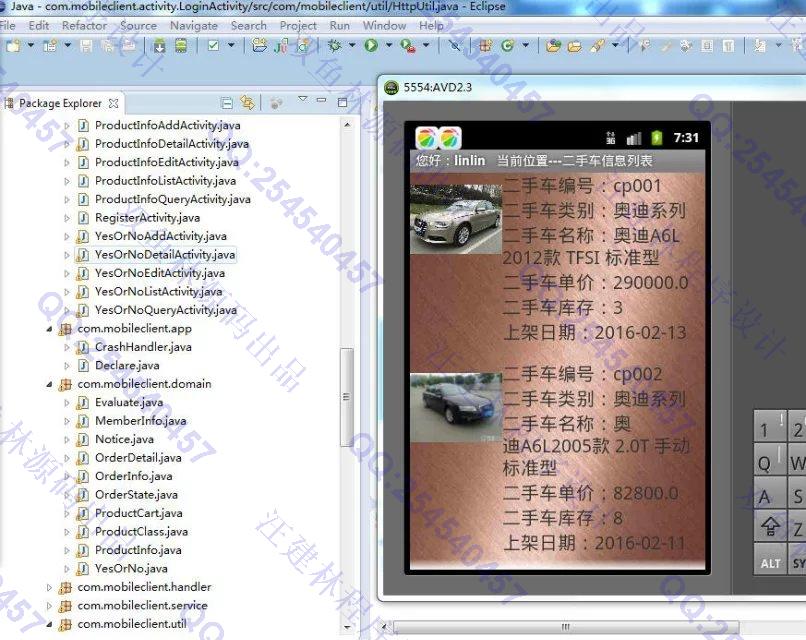
Task: Minimize the Package Explorer panel
Action: tap(321, 100)
